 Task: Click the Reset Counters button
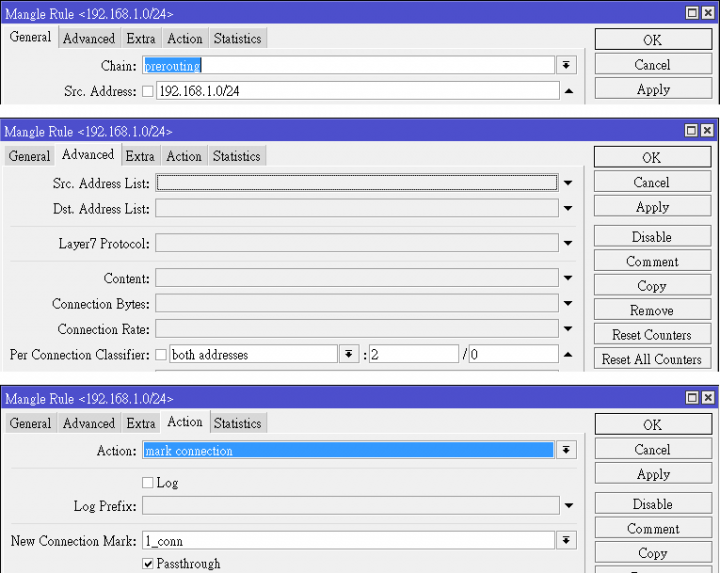click(x=652, y=334)
